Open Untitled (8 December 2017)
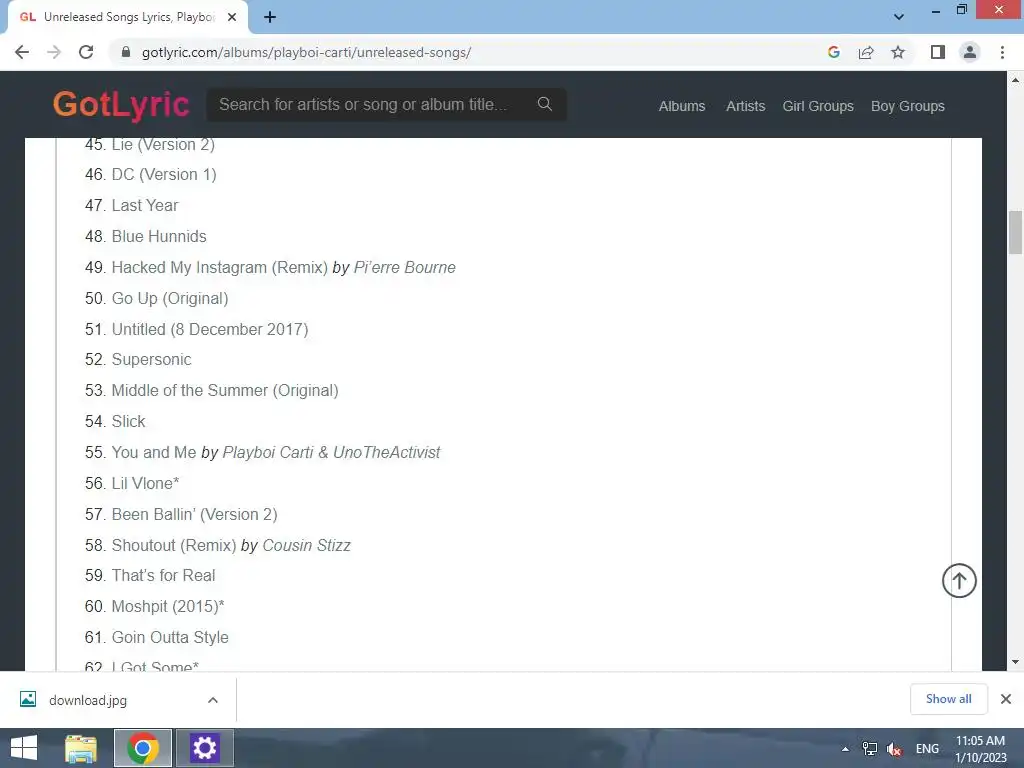 (x=210, y=329)
